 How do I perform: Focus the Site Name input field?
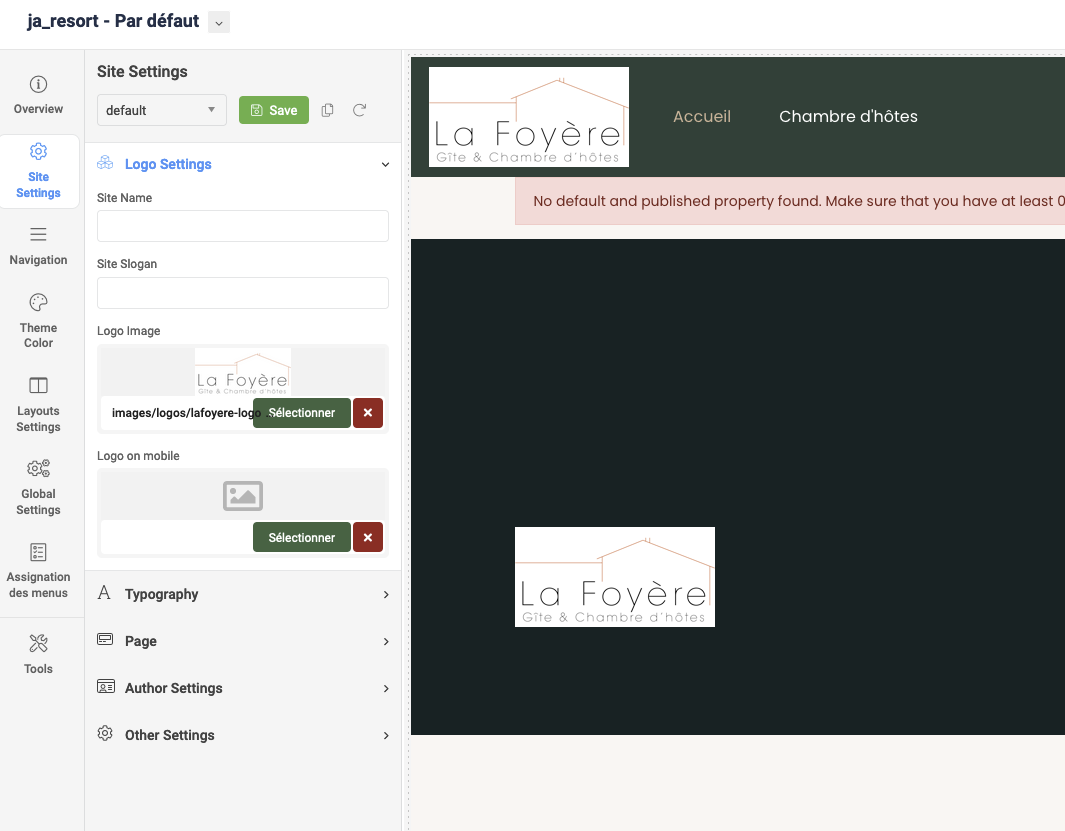pyautogui.click(x=243, y=226)
